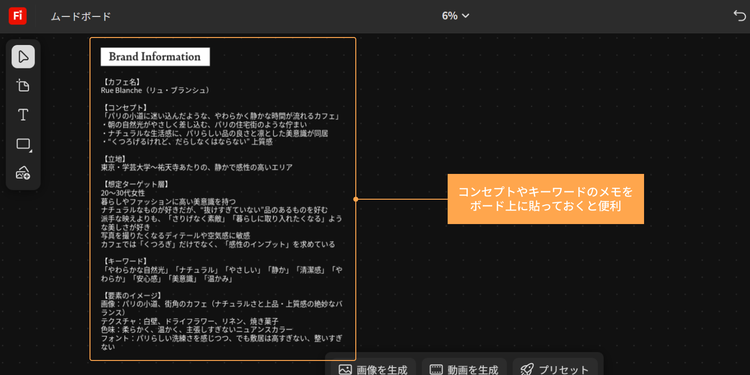Select the pointer selection tool
Image resolution: width=750 pixels, height=375 pixels.
pos(23,57)
